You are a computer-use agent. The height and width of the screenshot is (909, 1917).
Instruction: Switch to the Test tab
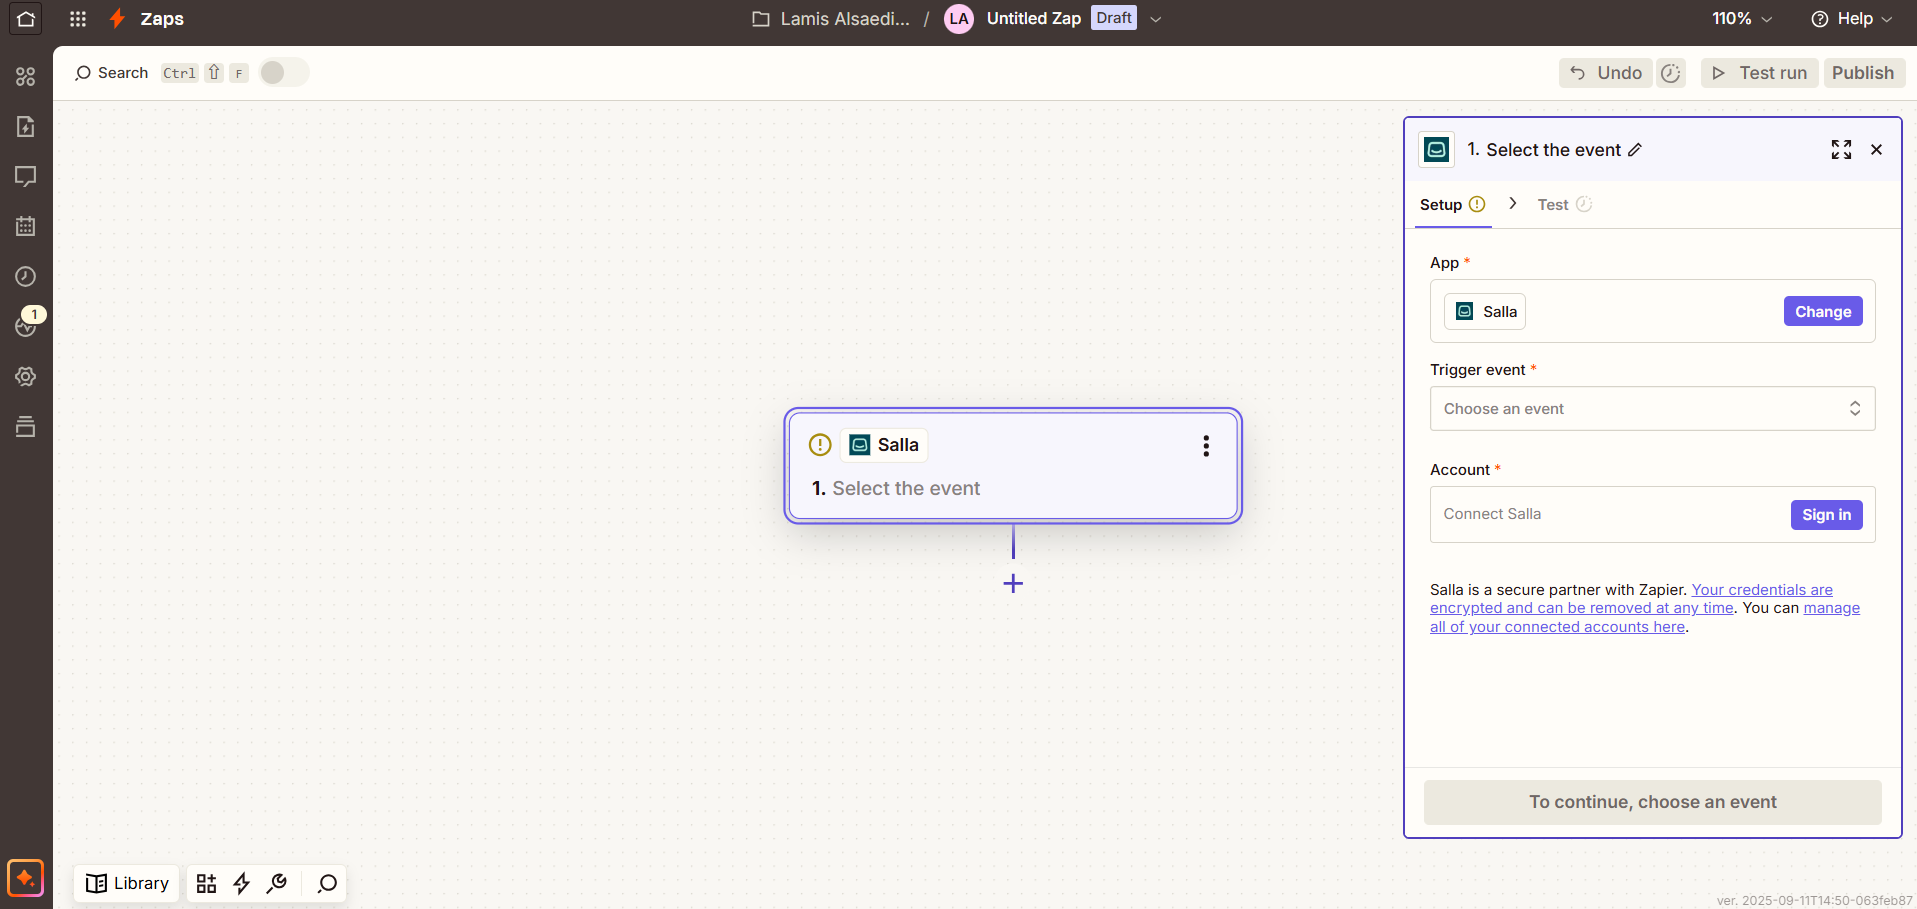point(1564,205)
